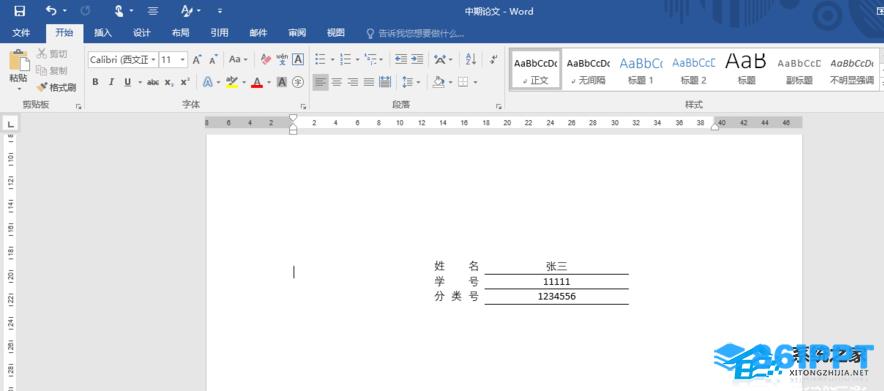
Task: Switch to the 引用 tab
Action: tap(219, 33)
